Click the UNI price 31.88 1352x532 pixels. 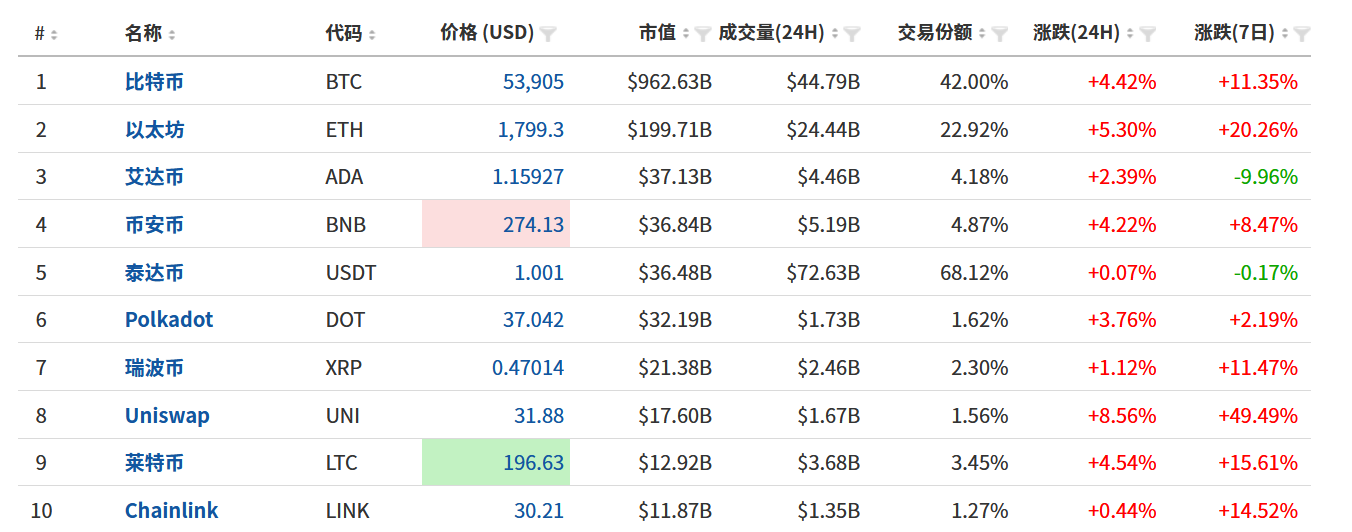(x=539, y=416)
